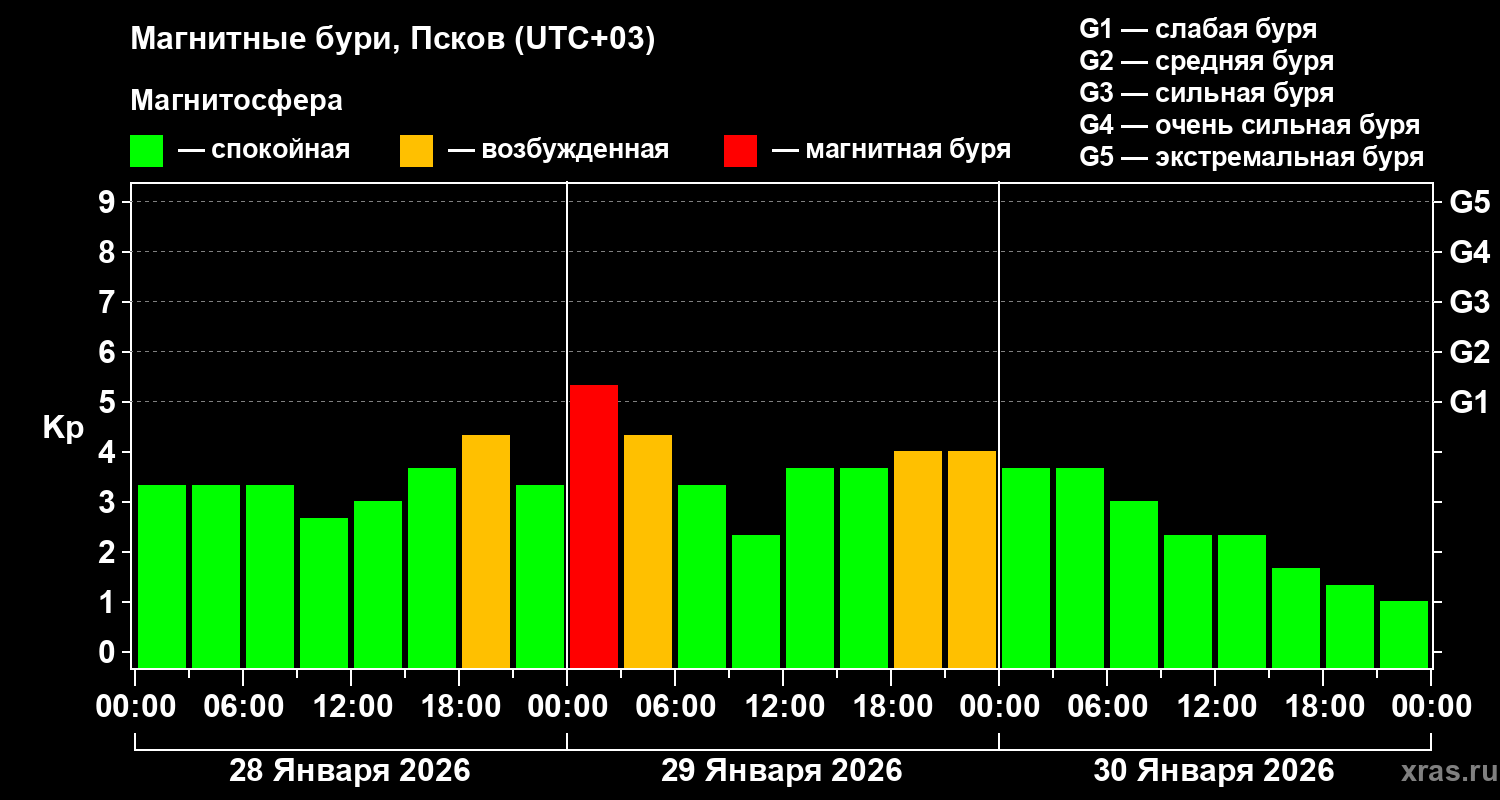Select the first green bar on 30 January

pos(1026,568)
